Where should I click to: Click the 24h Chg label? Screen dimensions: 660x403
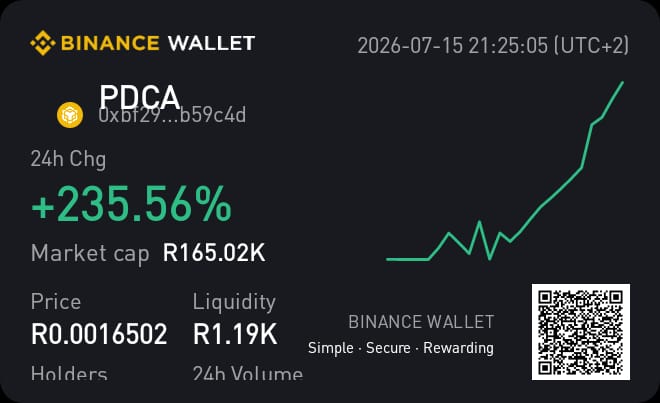68,159
